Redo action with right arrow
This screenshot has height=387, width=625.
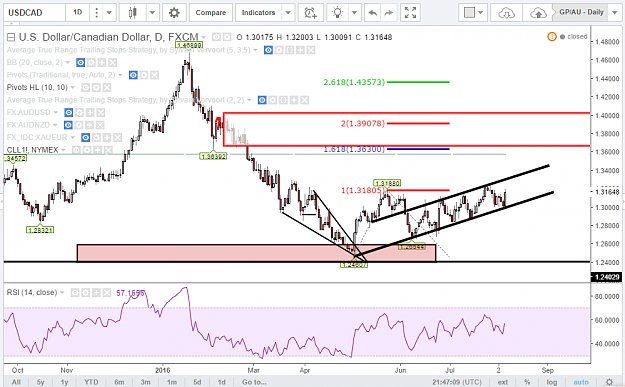389,13
